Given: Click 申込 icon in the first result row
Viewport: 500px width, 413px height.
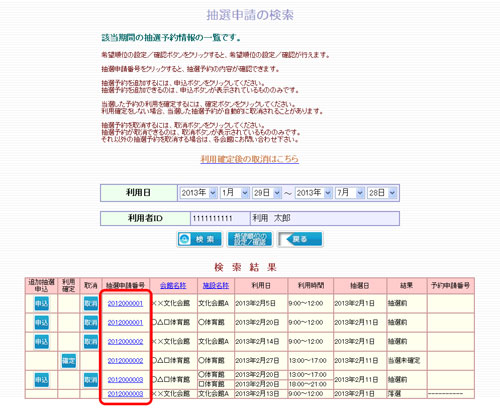Looking at the screenshot, I should [x=42, y=304].
